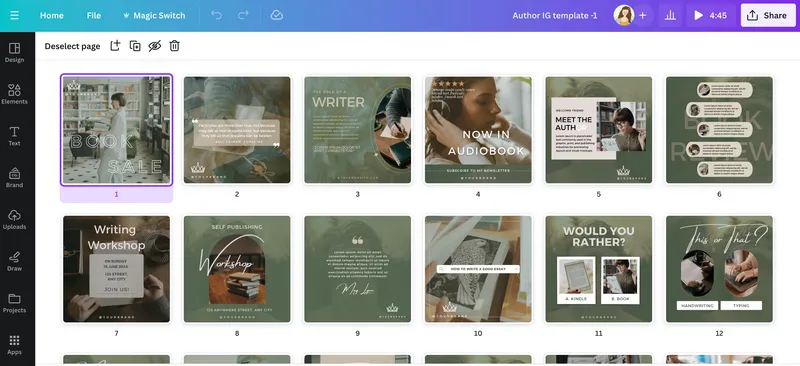Select page 2 quote thumbnail

[237, 130]
